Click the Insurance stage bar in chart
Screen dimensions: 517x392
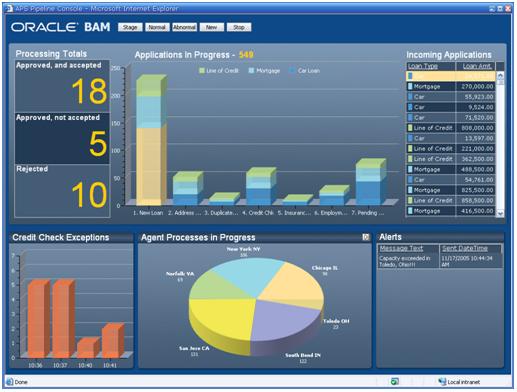(x=297, y=200)
